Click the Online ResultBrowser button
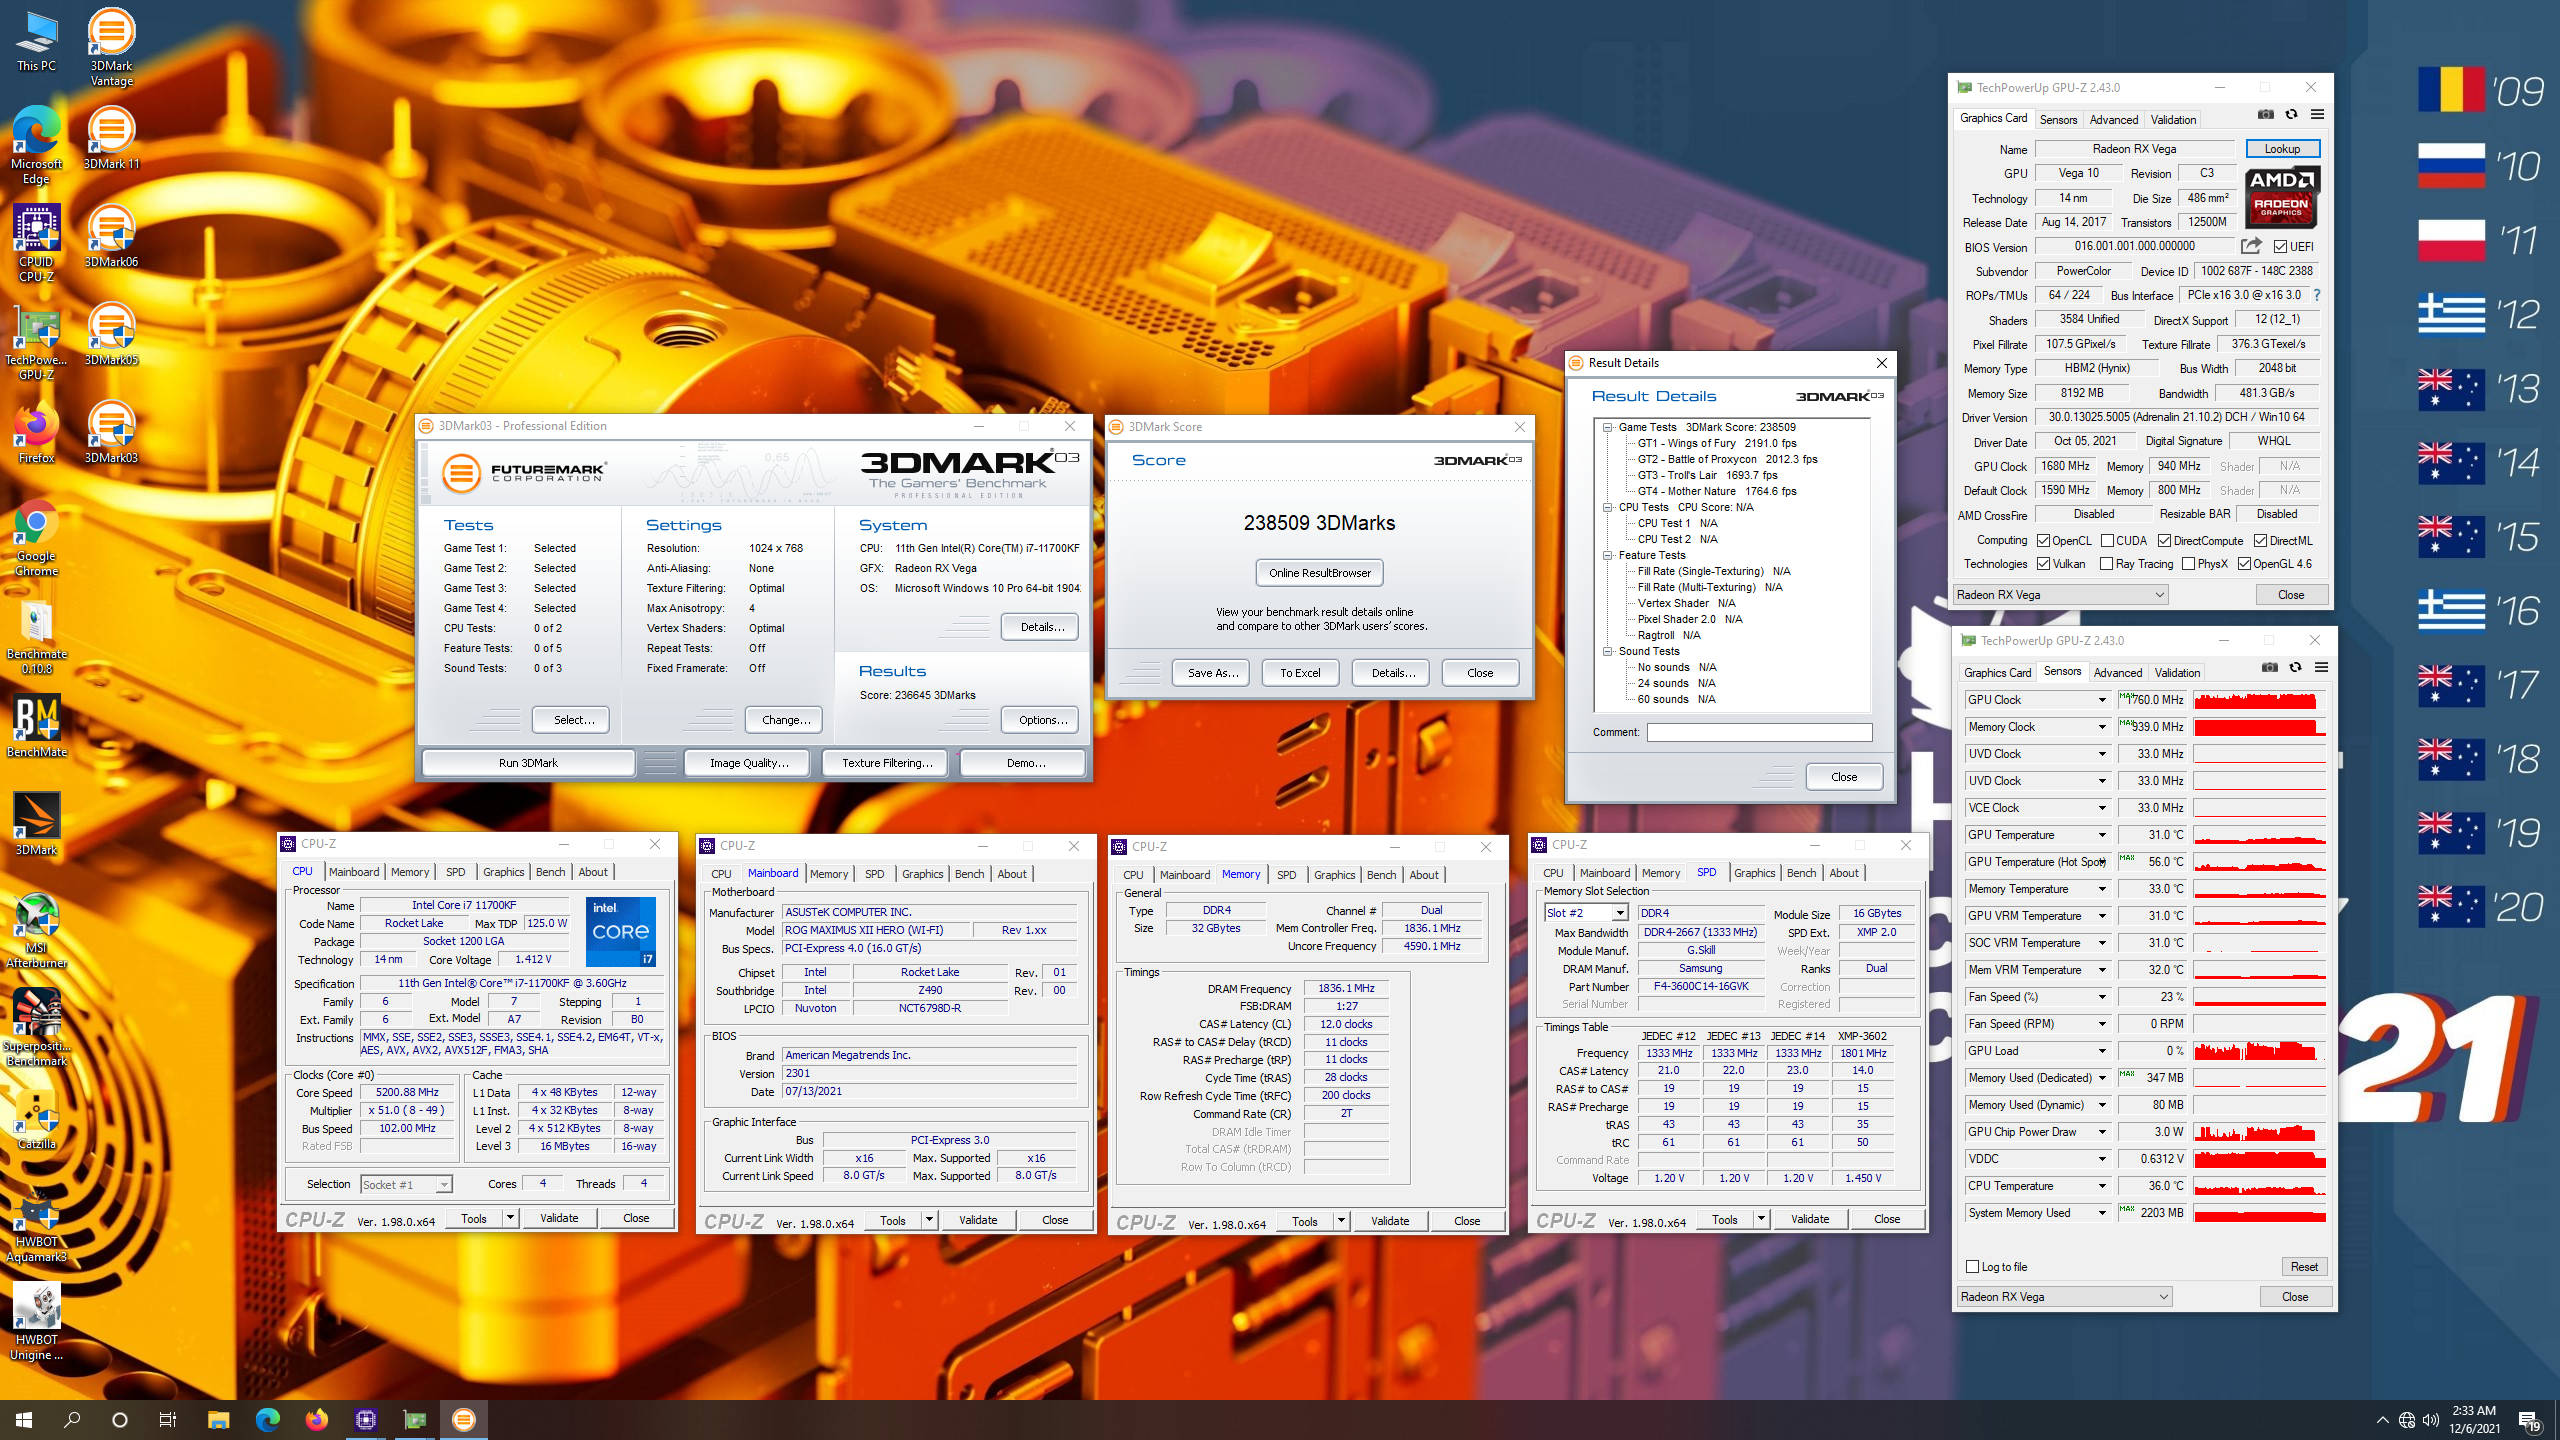 [1320, 573]
